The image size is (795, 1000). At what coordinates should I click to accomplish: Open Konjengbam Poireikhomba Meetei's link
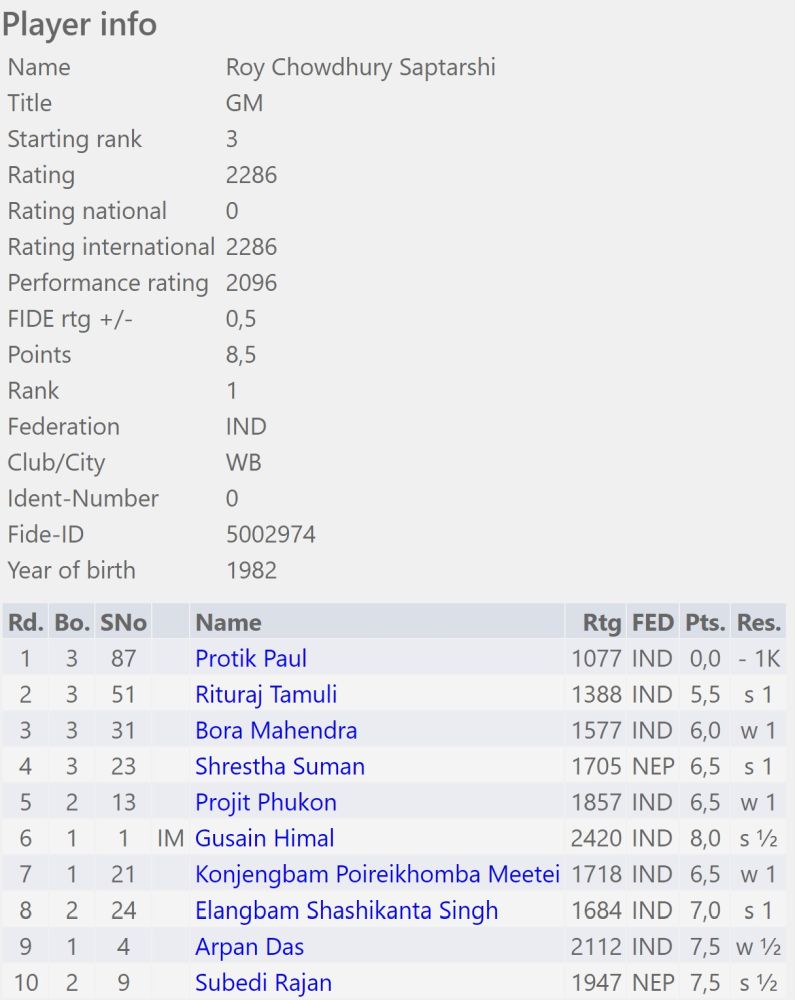(377, 874)
